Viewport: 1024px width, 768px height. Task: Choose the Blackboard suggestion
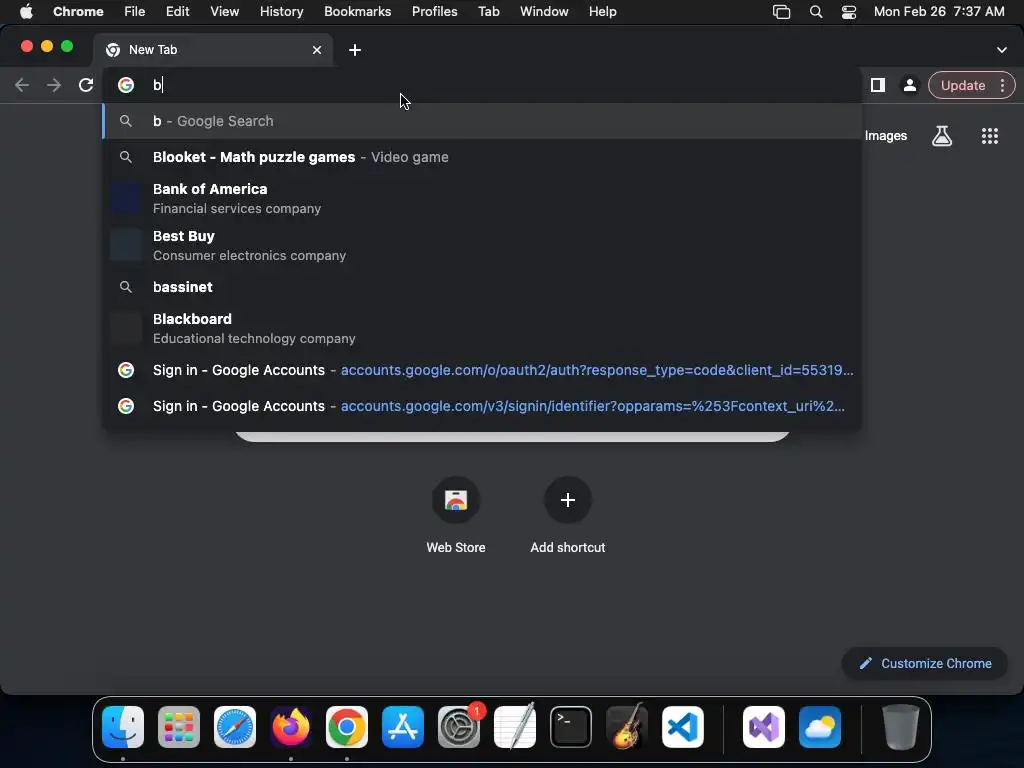pos(482,328)
